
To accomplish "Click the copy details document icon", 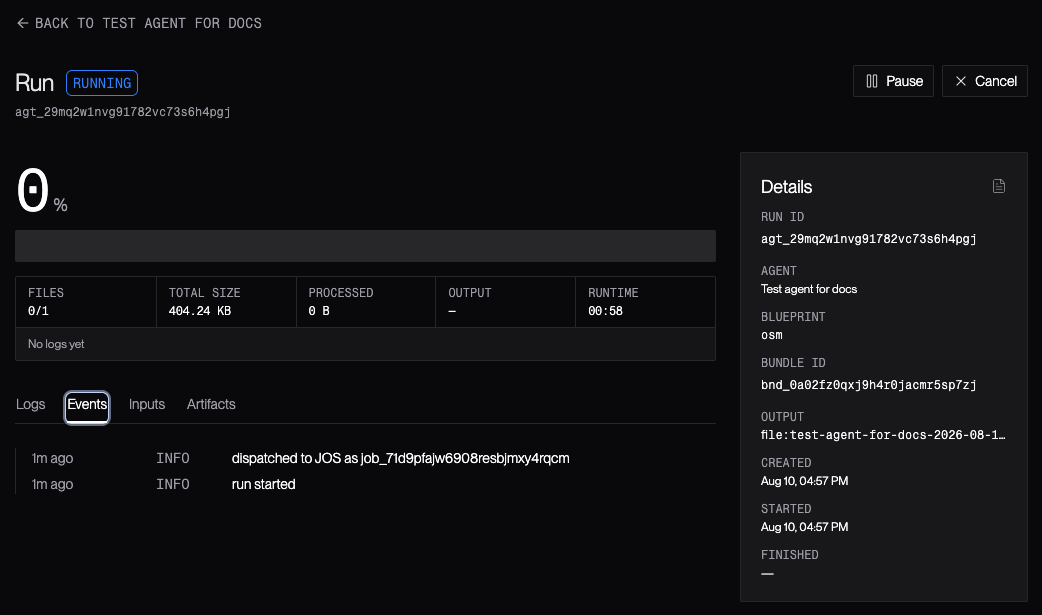I will [999, 186].
